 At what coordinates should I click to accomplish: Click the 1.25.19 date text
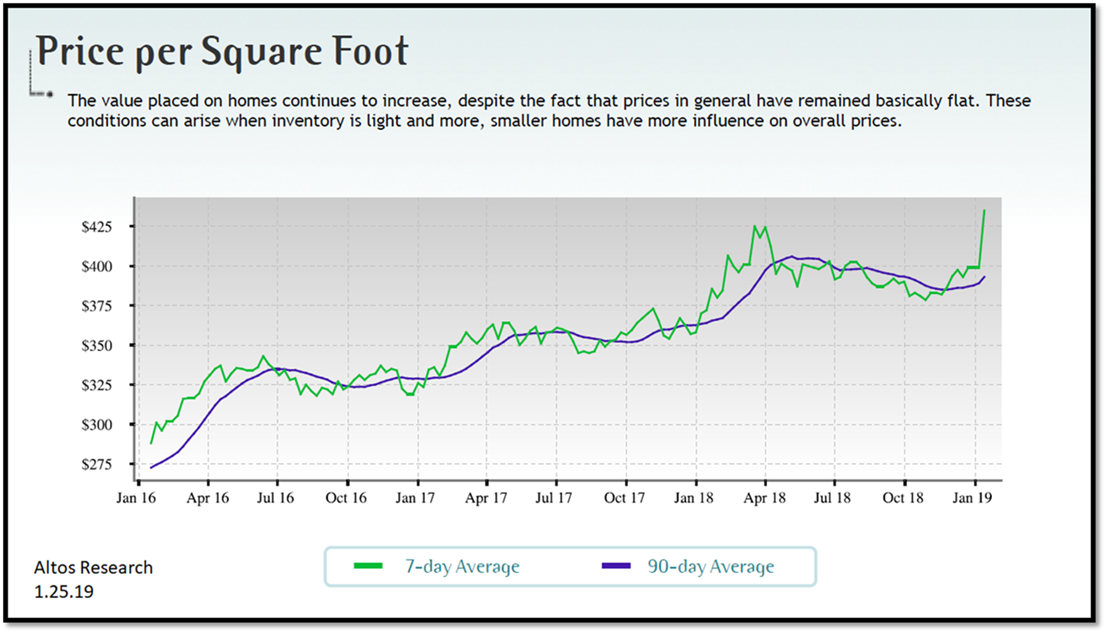tap(65, 591)
